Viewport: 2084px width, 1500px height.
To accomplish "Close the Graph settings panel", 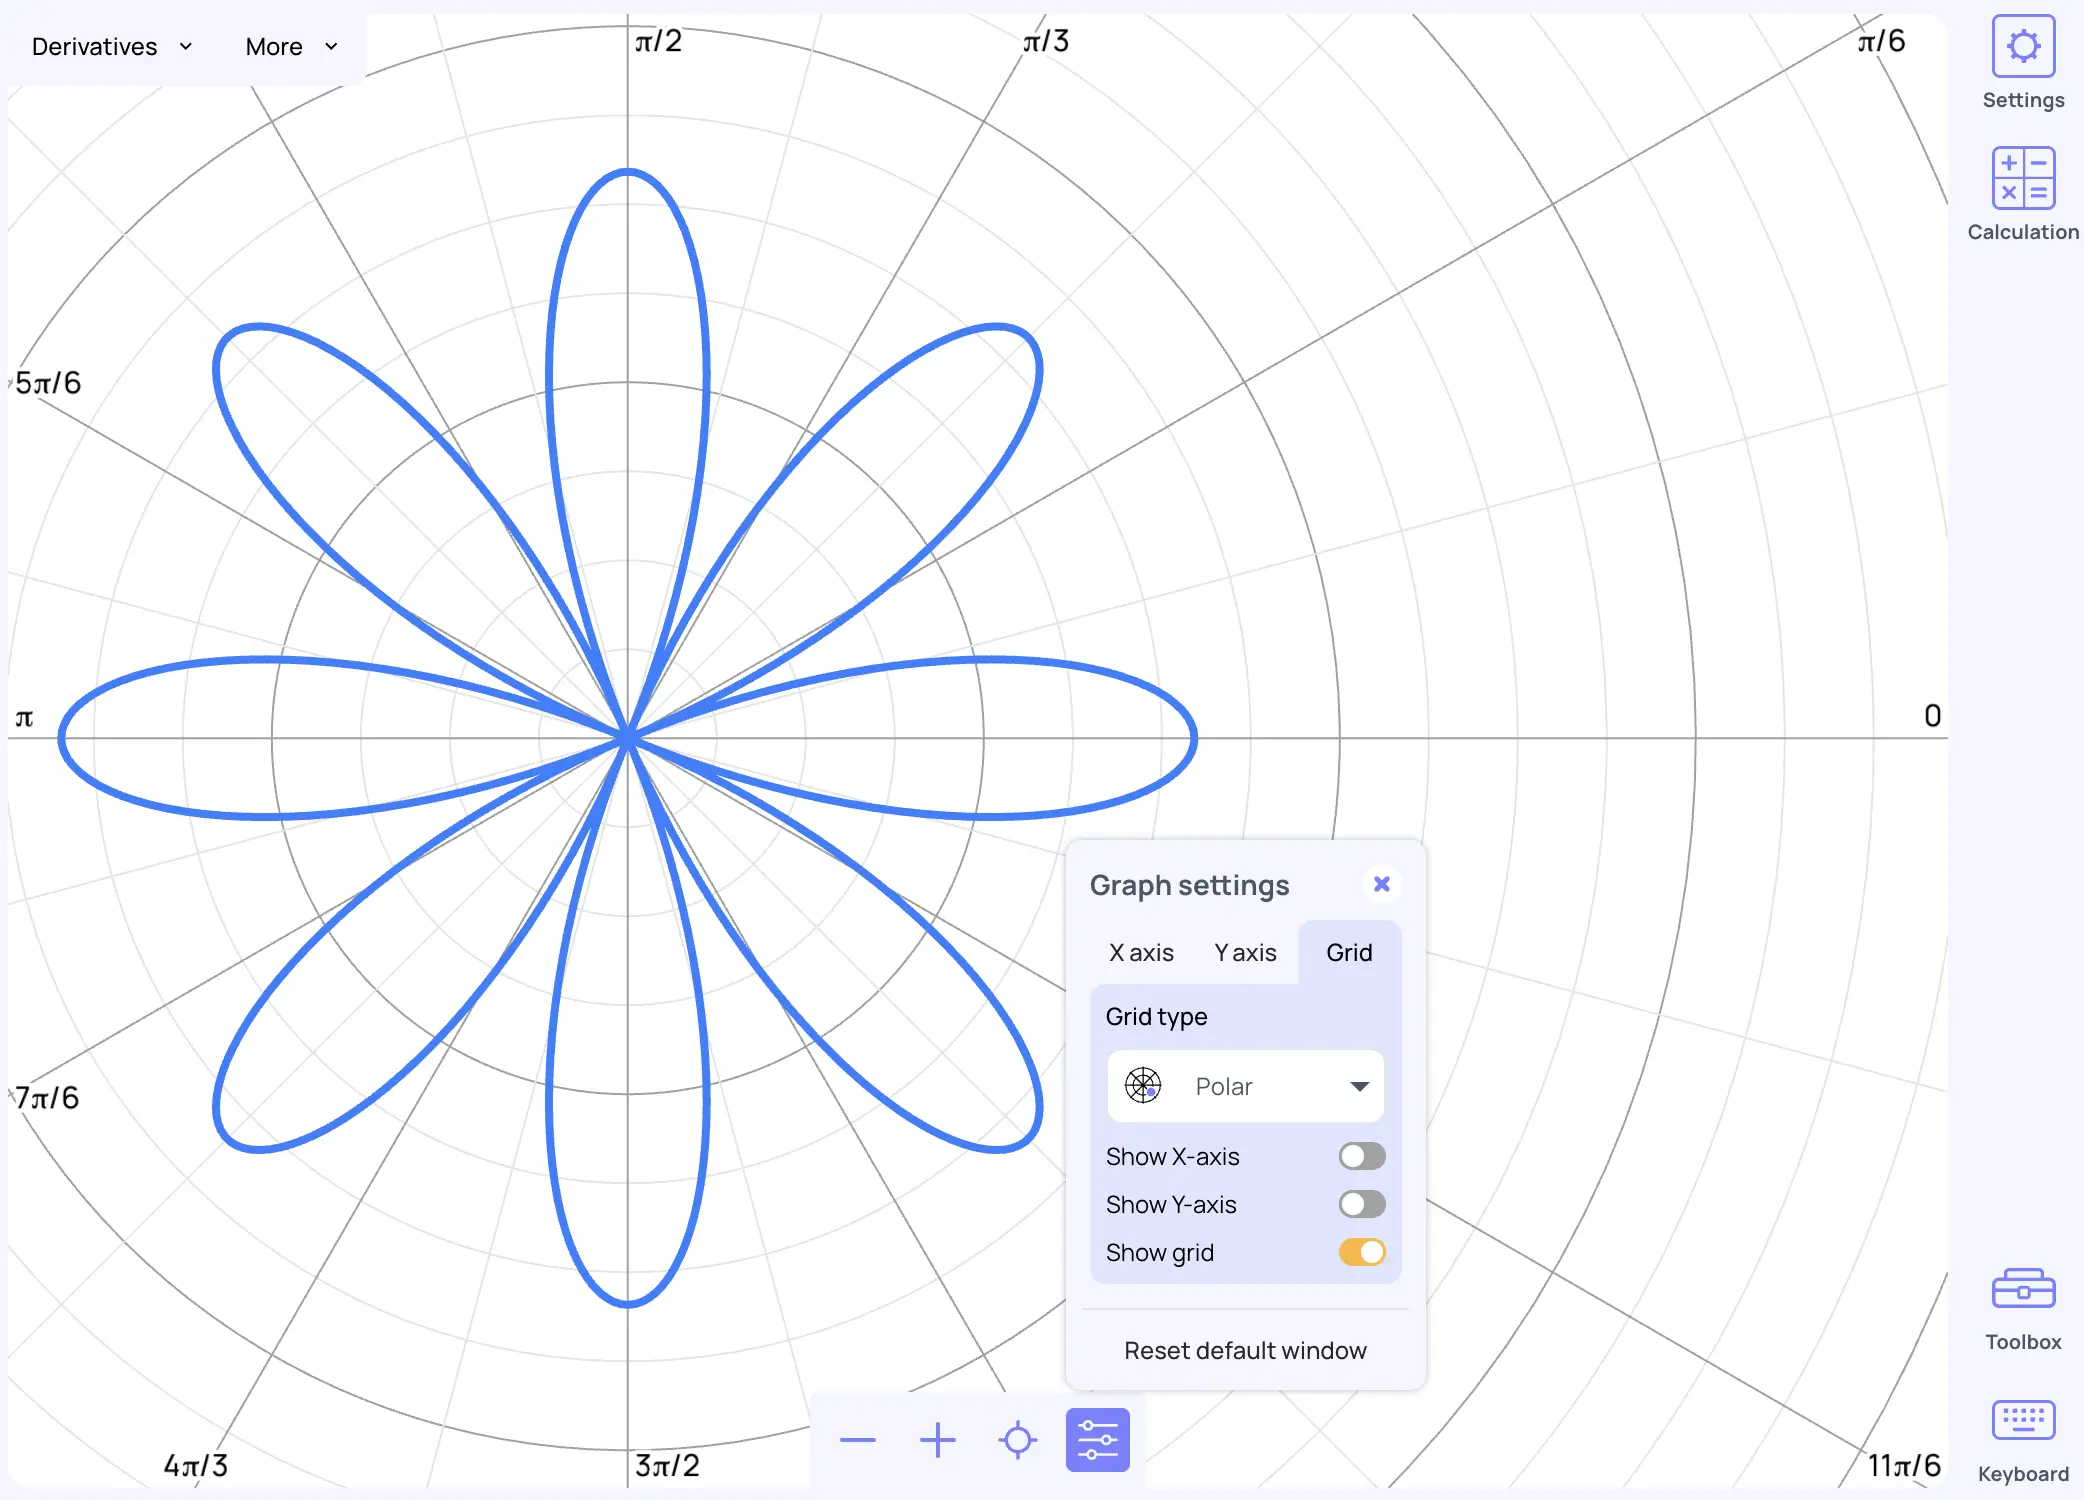I will (x=1382, y=884).
